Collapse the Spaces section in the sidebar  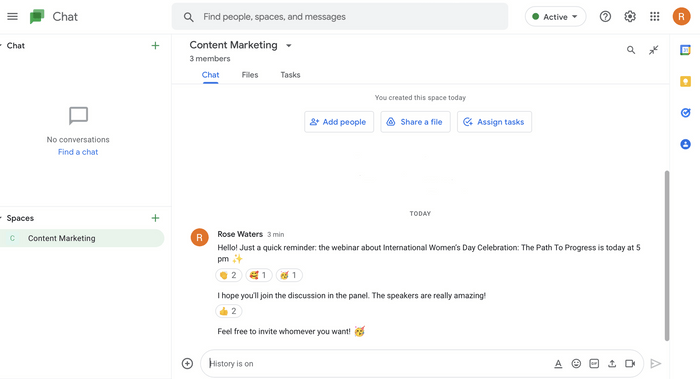[1, 218]
